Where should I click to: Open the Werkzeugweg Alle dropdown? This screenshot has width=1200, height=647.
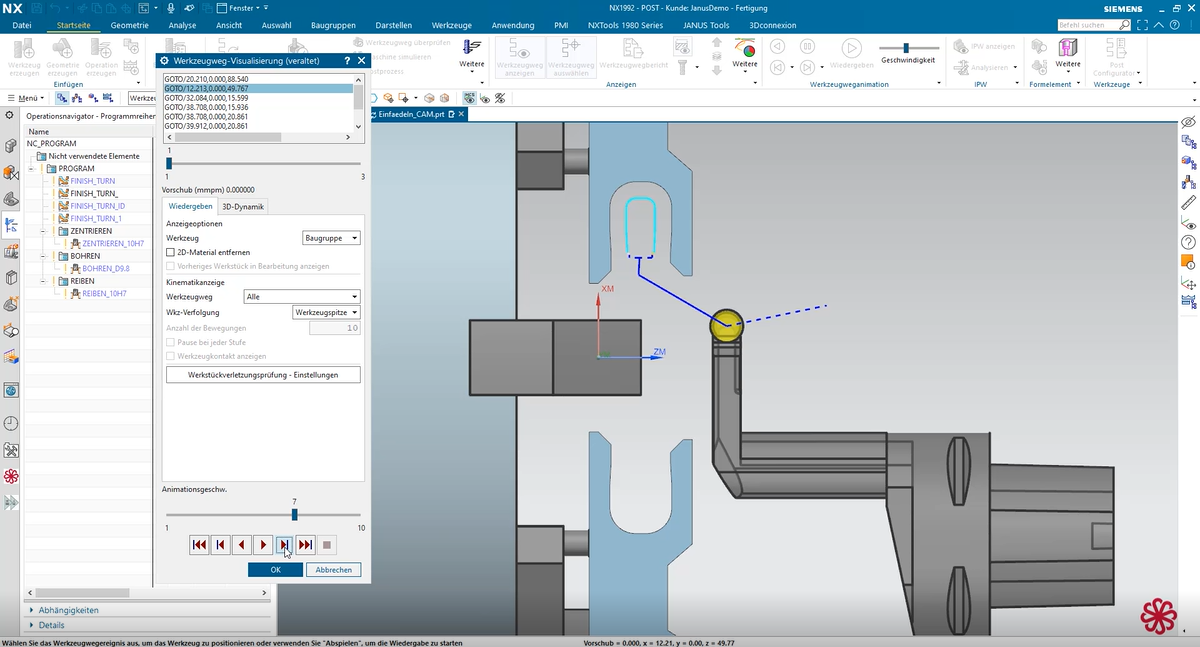click(302, 297)
